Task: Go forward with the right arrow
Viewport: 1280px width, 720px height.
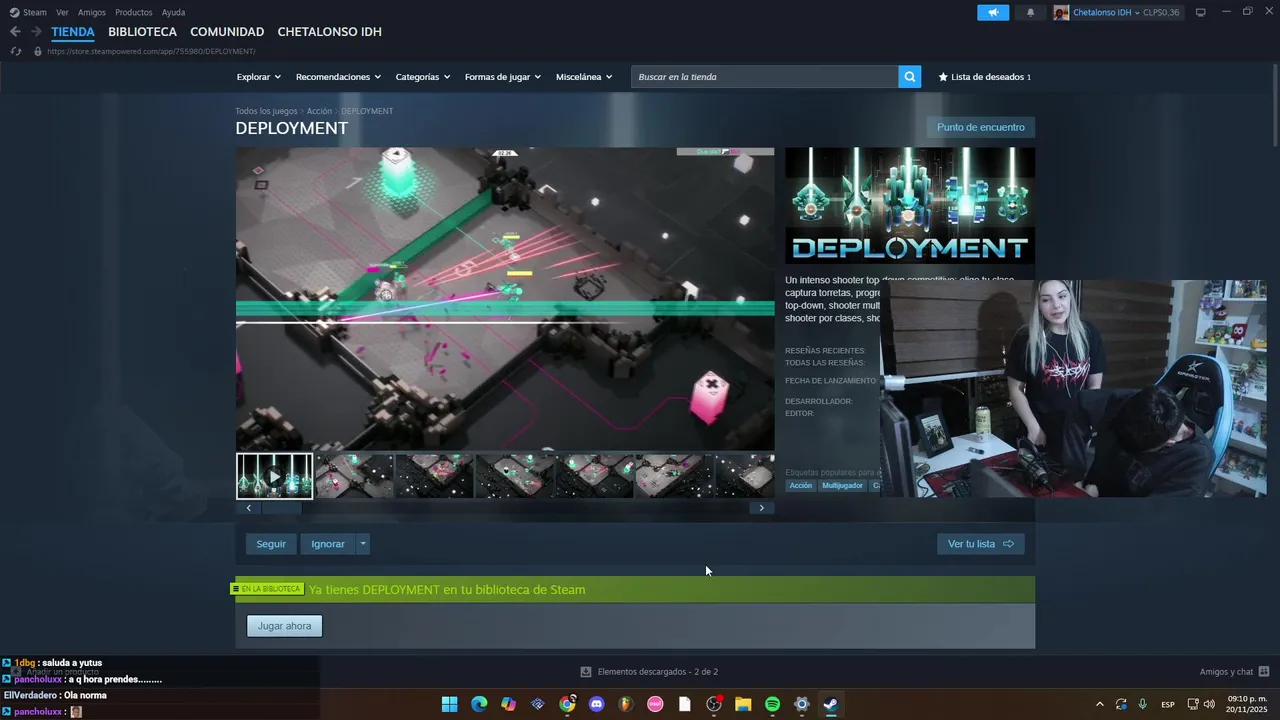Action: pos(36,32)
